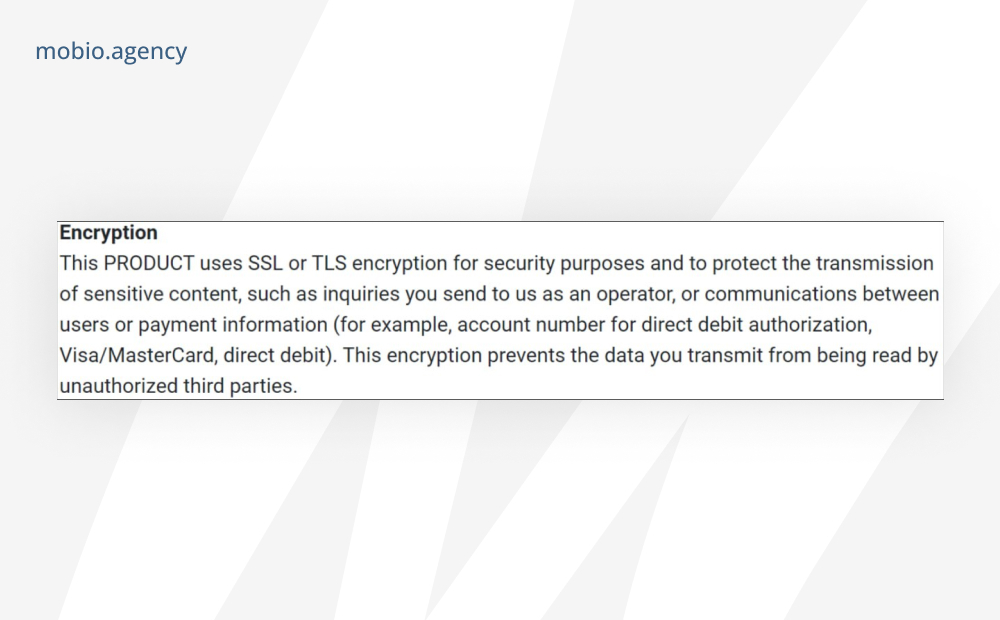Screen dimensions: 1000x620
Task: Click the words 'payment information'
Action: coord(233,325)
